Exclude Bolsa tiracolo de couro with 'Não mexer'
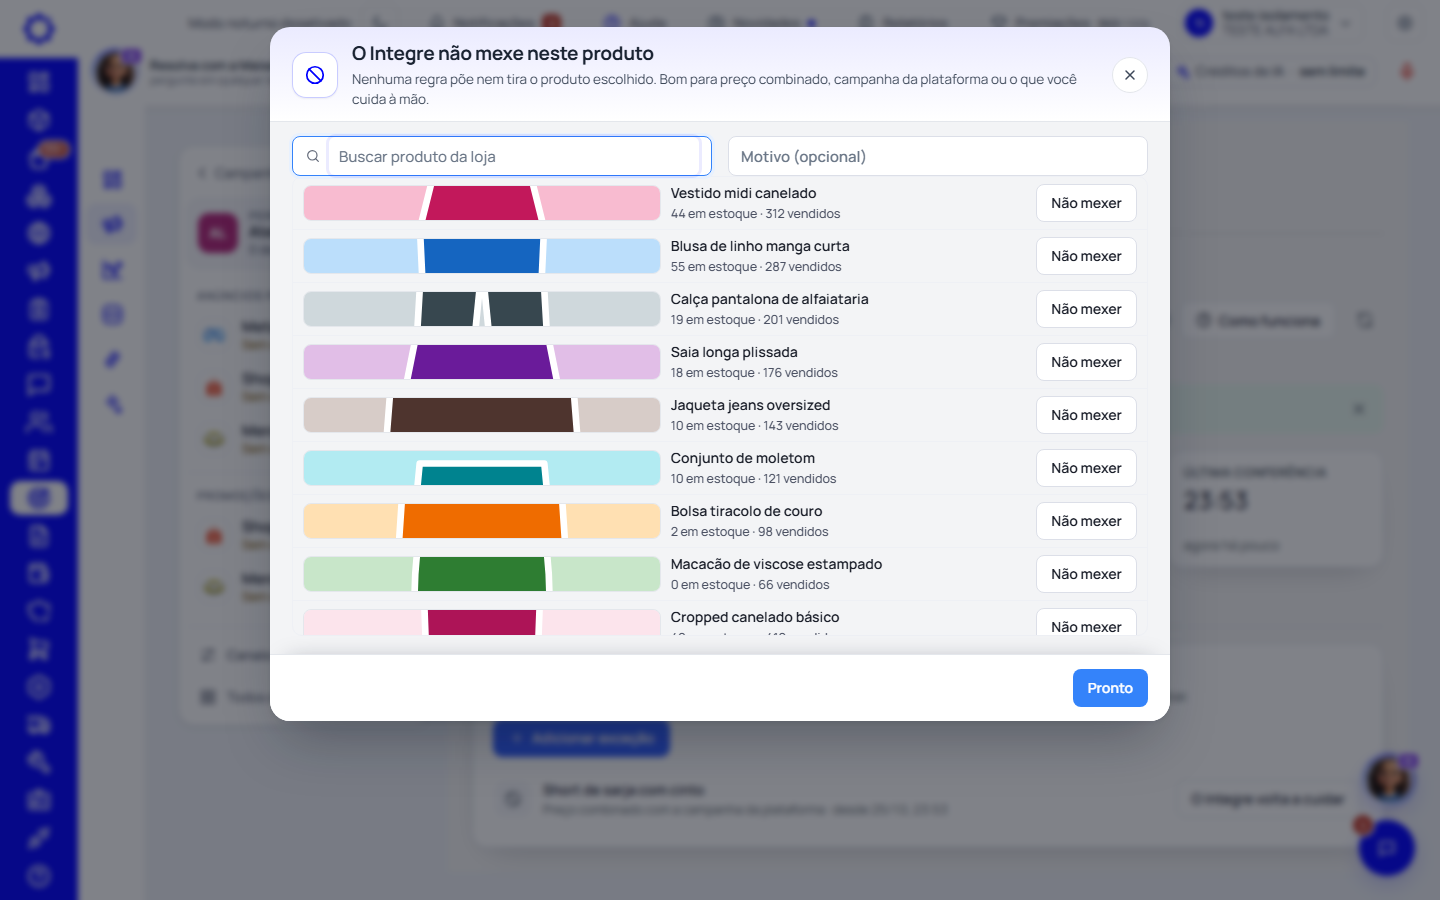The width and height of the screenshot is (1440, 900). [1086, 521]
